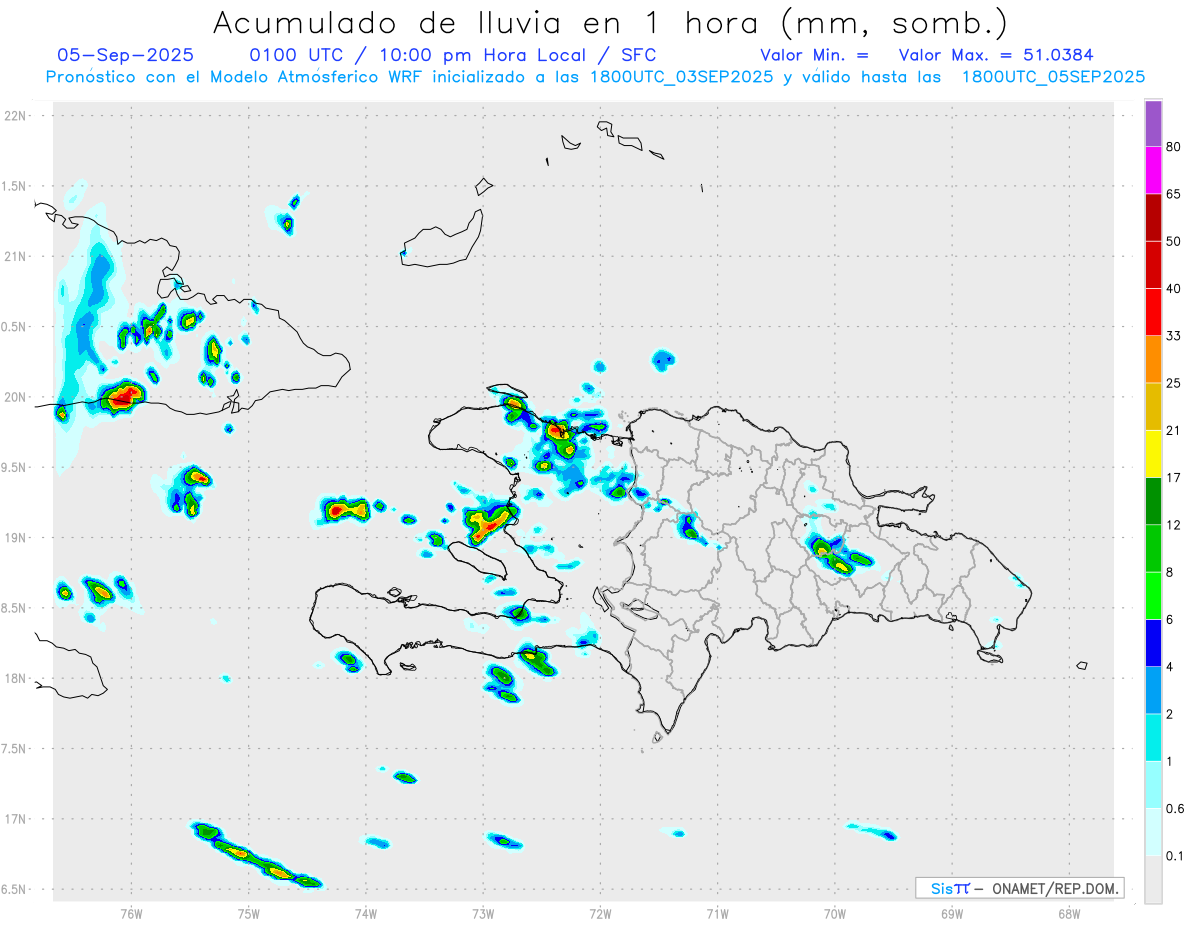The image size is (1200, 927).
Task: Select the "69W" longitude label
Action: 951,913
